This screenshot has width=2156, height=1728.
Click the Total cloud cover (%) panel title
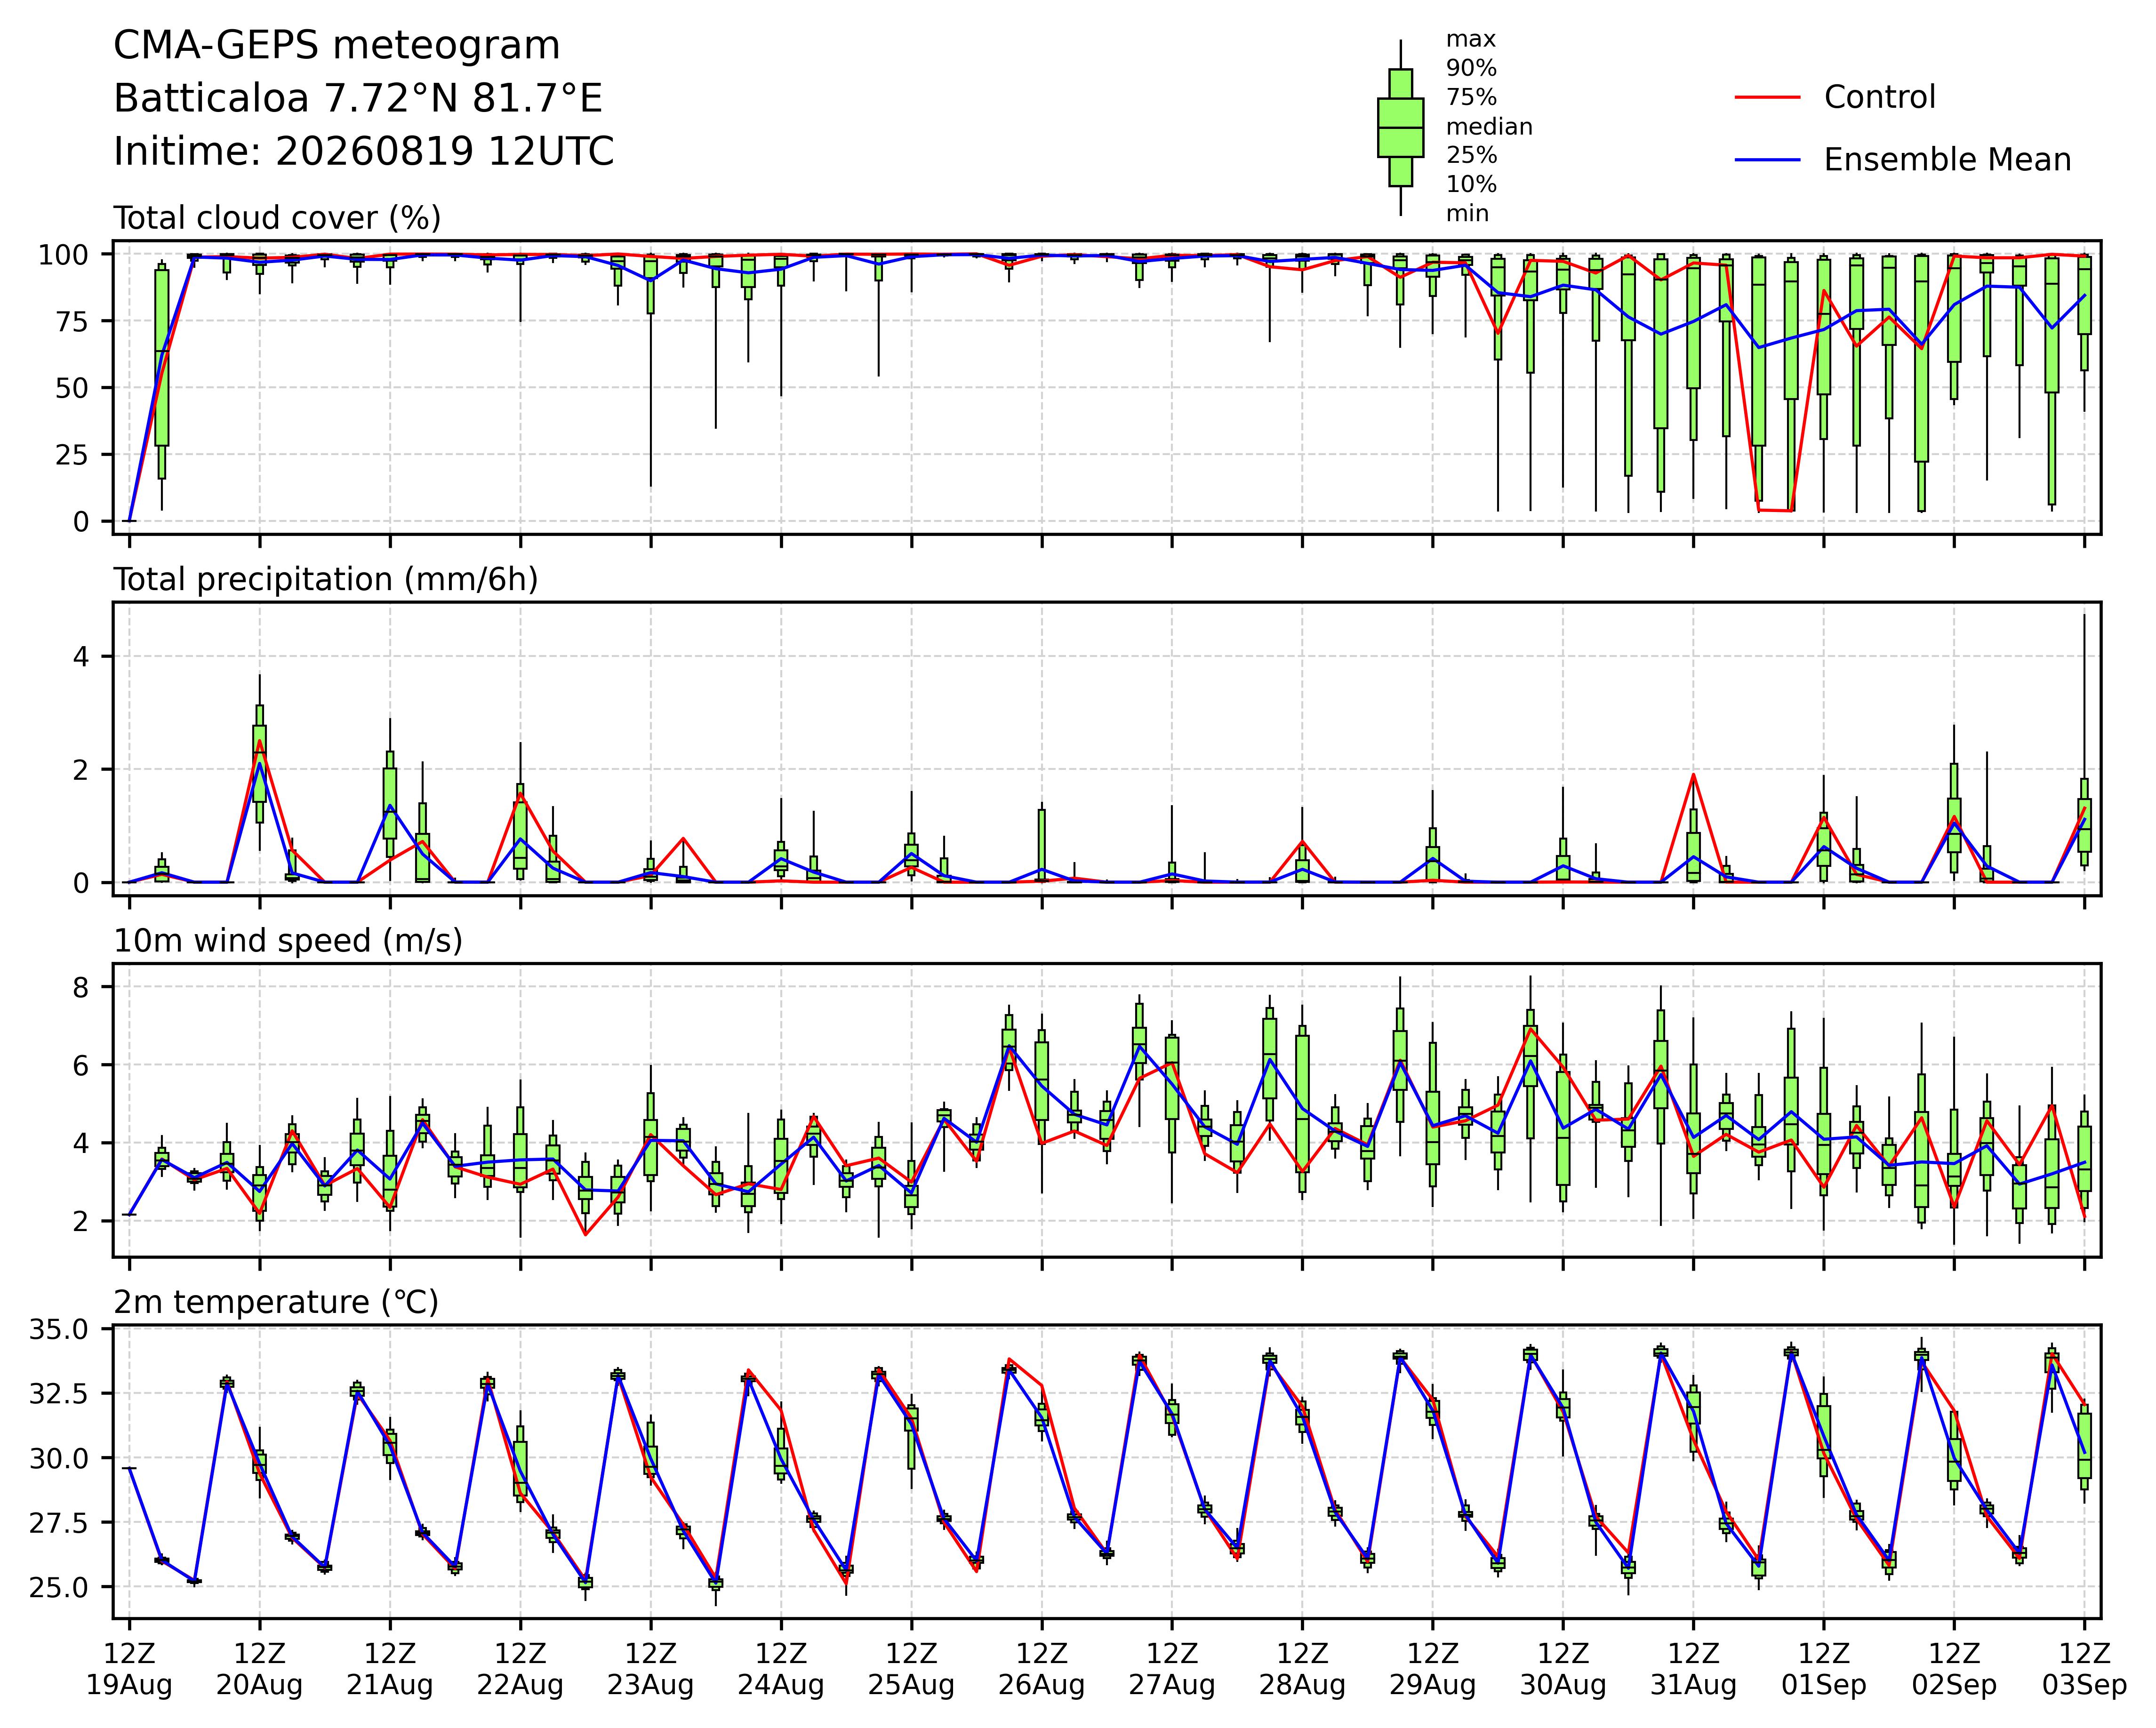277,218
